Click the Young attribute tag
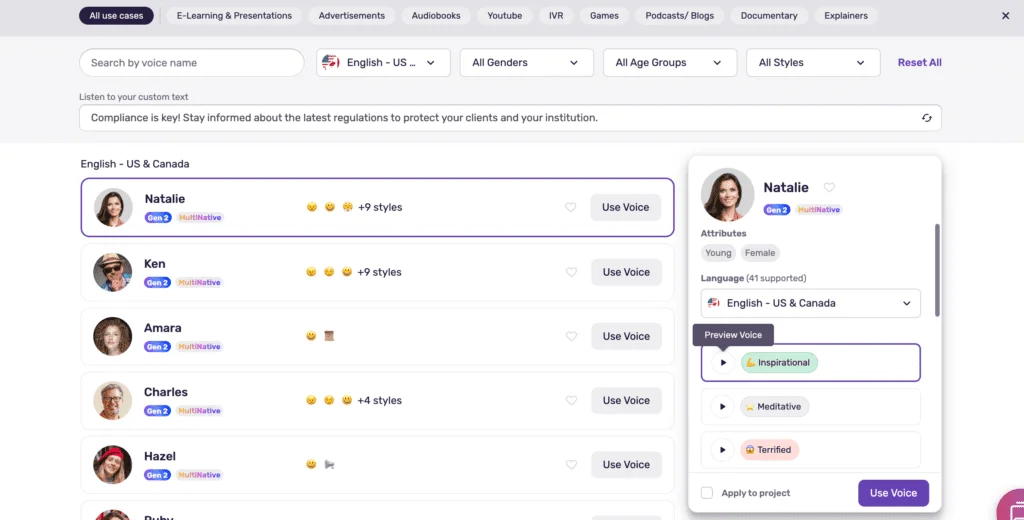The width and height of the screenshot is (1024, 520). (x=718, y=253)
